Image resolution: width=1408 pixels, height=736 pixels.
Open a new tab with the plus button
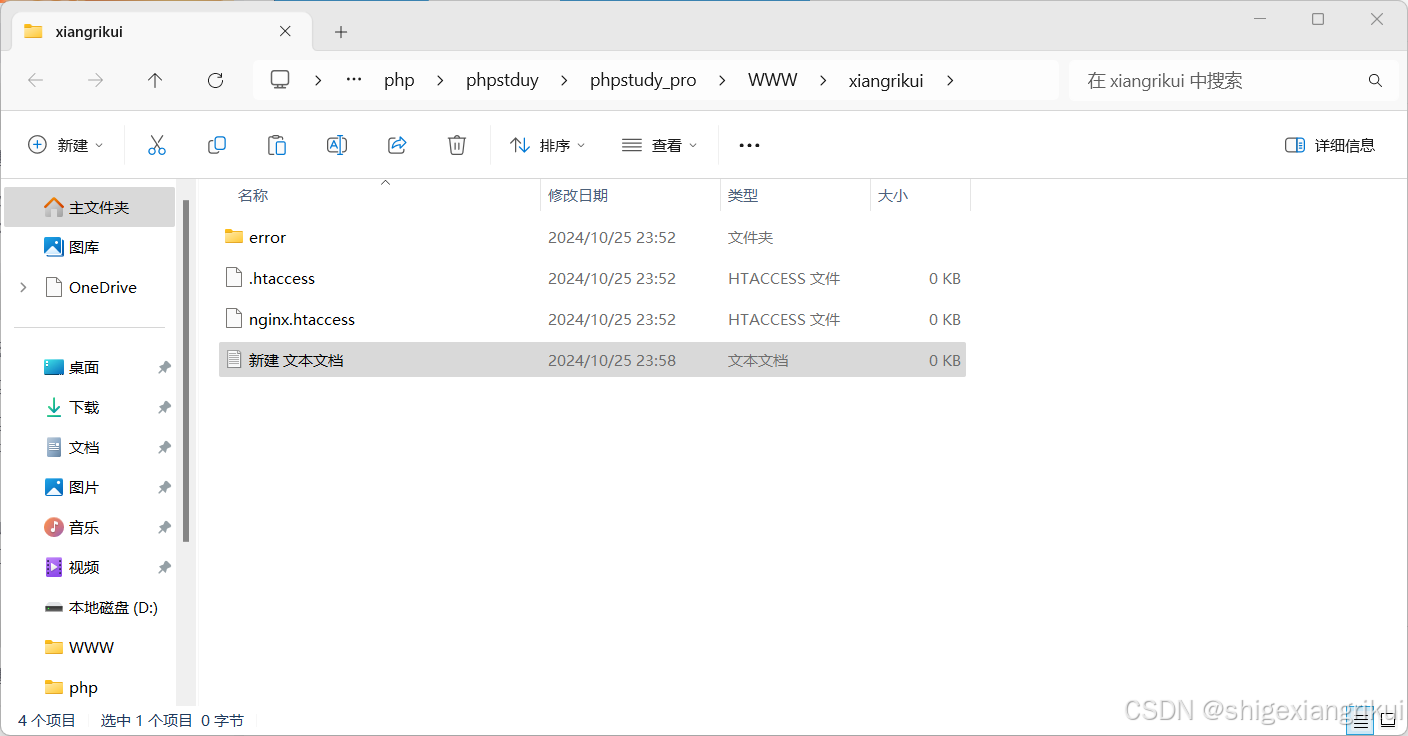[x=340, y=31]
